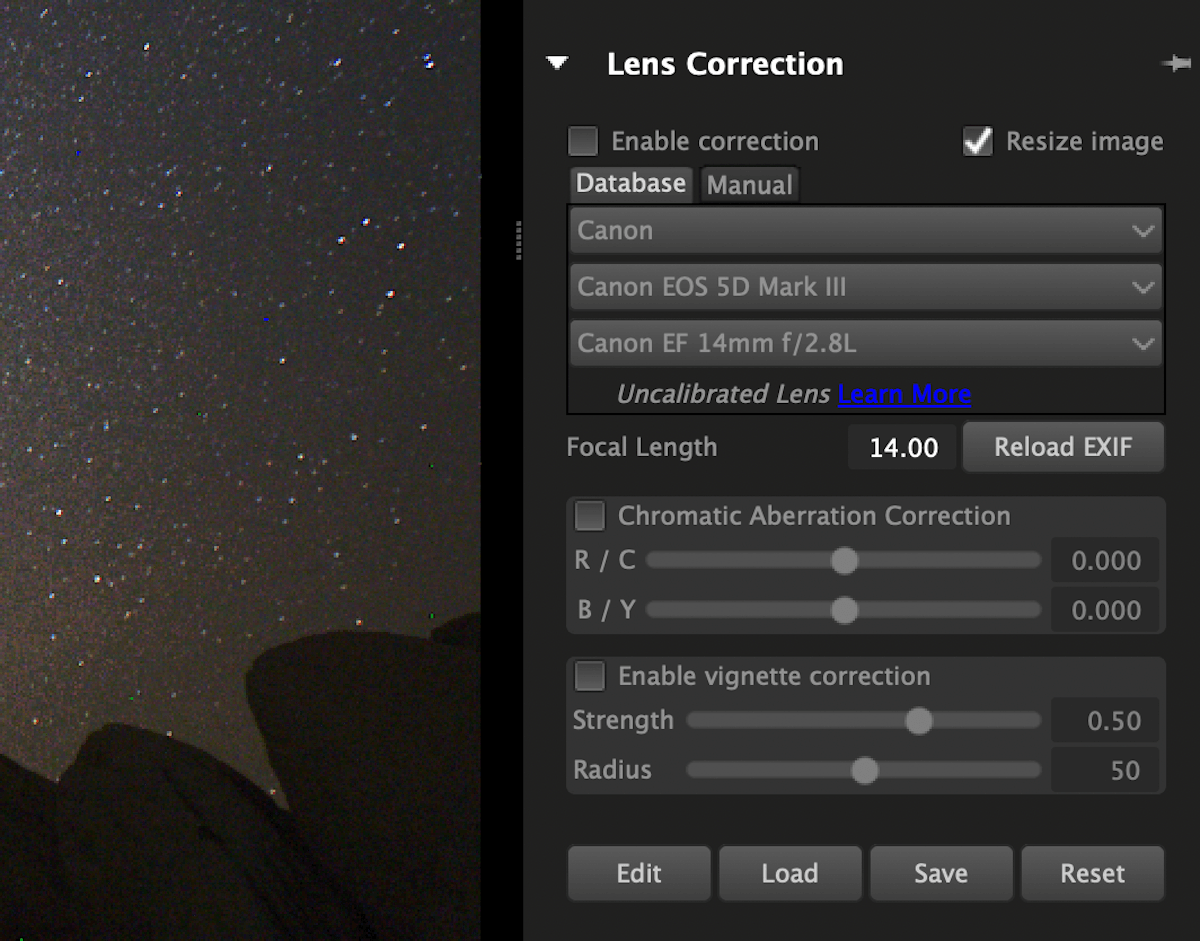The height and width of the screenshot is (941, 1200).
Task: Collapse the Lens Correction panel disclosure triangle
Action: [558, 63]
